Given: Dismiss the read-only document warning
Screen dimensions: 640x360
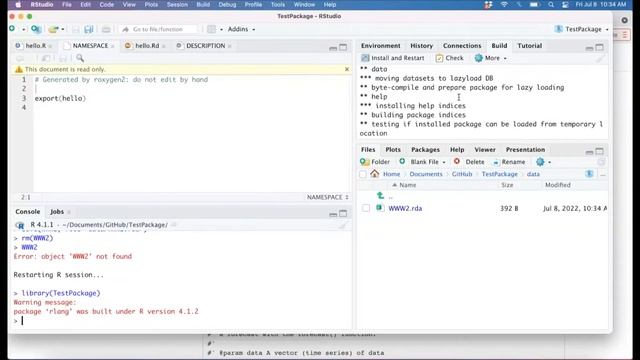Looking at the screenshot, I should [x=347, y=69].
